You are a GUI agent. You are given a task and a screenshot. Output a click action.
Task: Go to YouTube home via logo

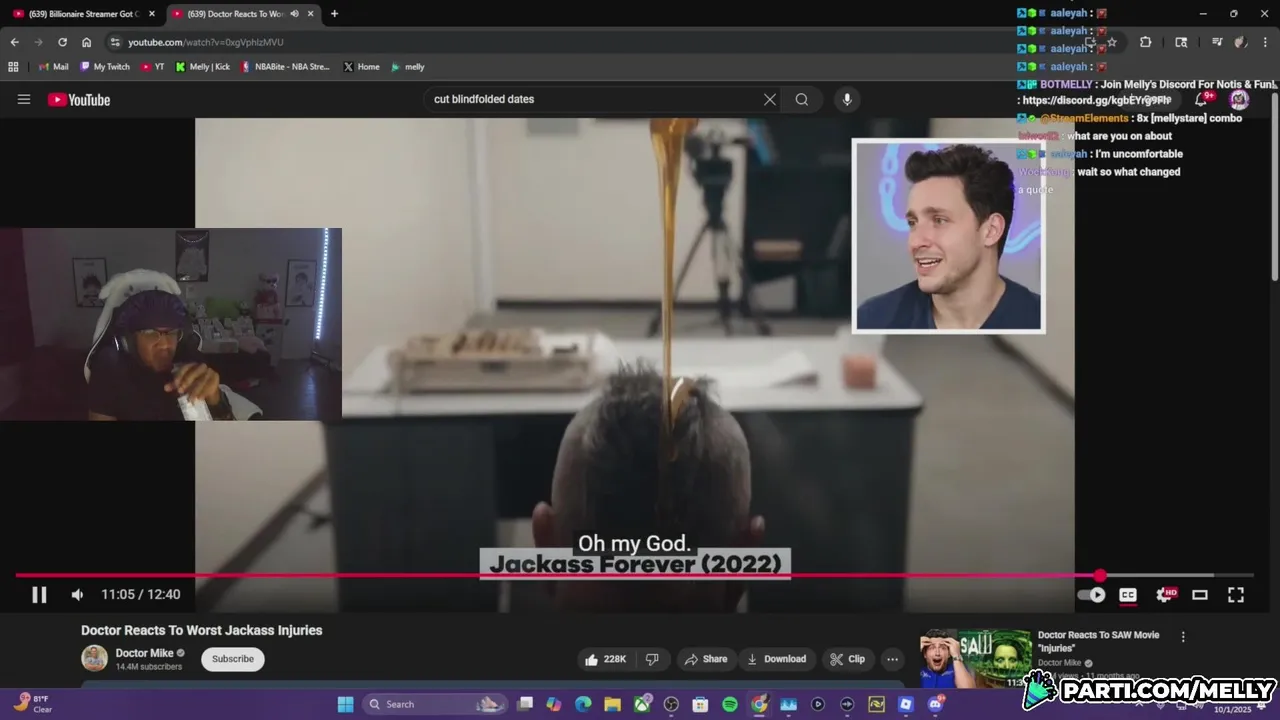pos(79,99)
